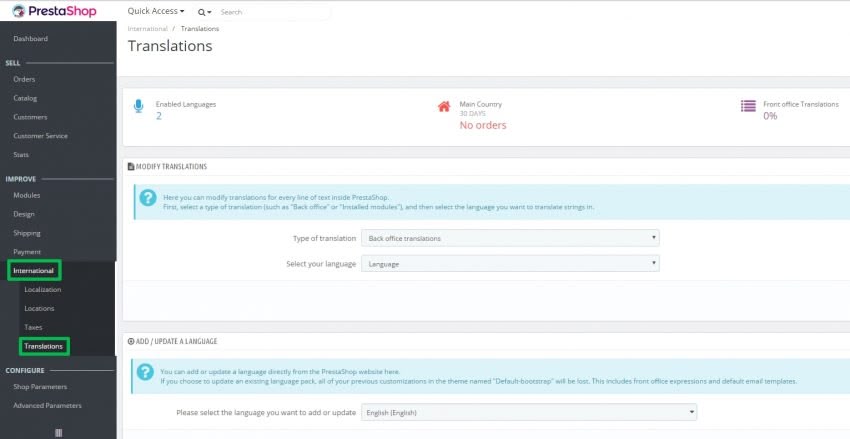Click the No orders text

click(x=482, y=125)
